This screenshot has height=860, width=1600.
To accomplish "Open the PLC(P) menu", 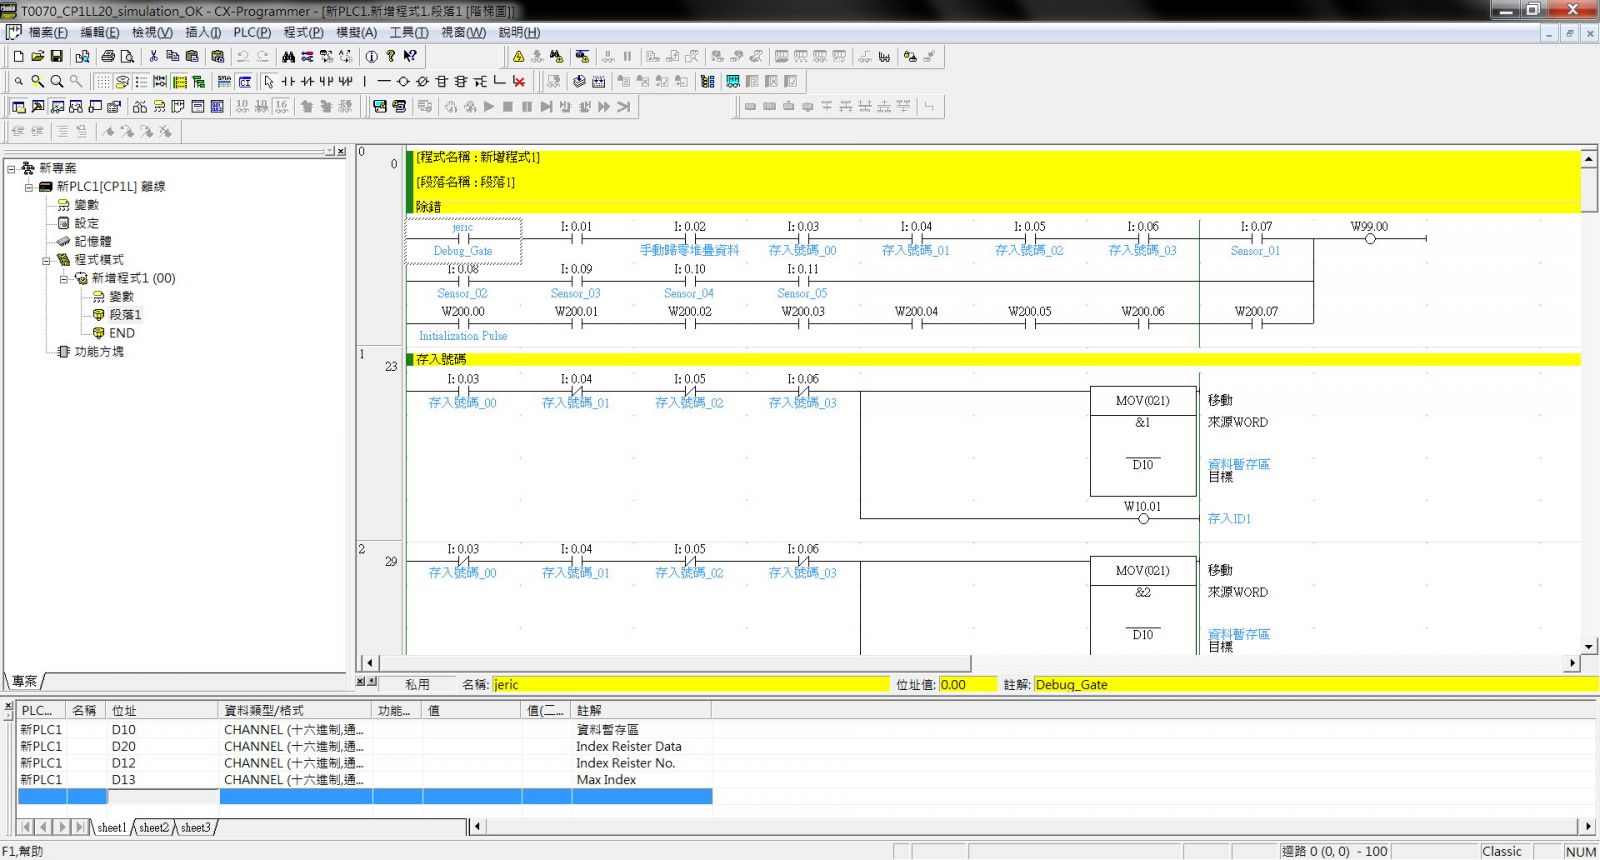I will [x=252, y=32].
